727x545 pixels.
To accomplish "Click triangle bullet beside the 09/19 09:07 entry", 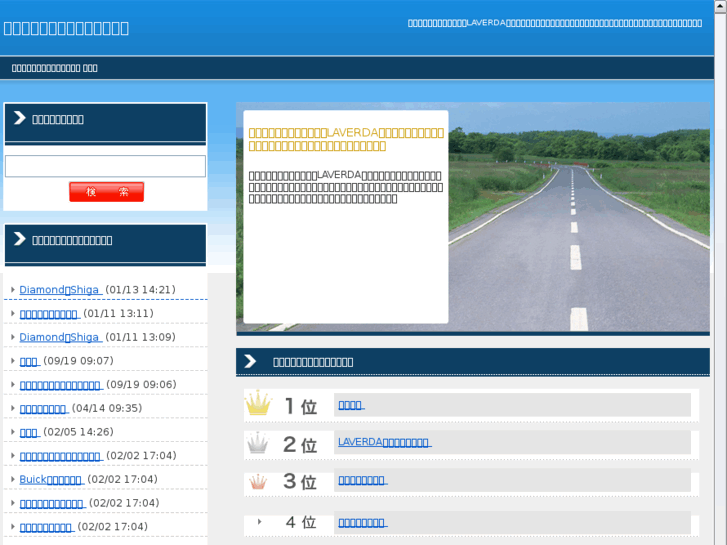I will click(13, 361).
